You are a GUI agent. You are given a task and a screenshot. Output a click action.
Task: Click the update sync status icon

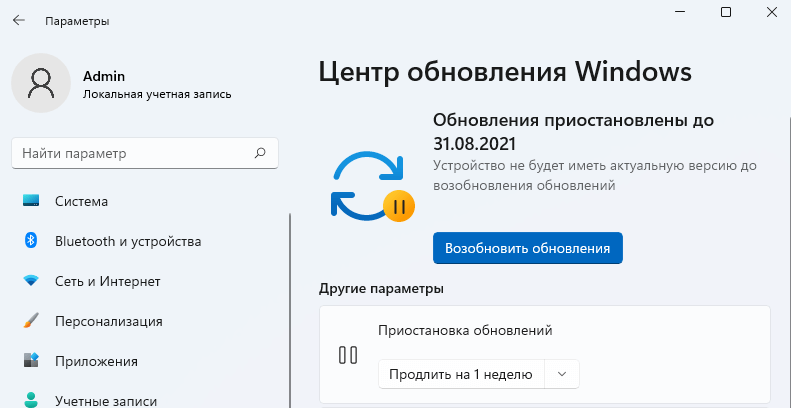[x=370, y=187]
